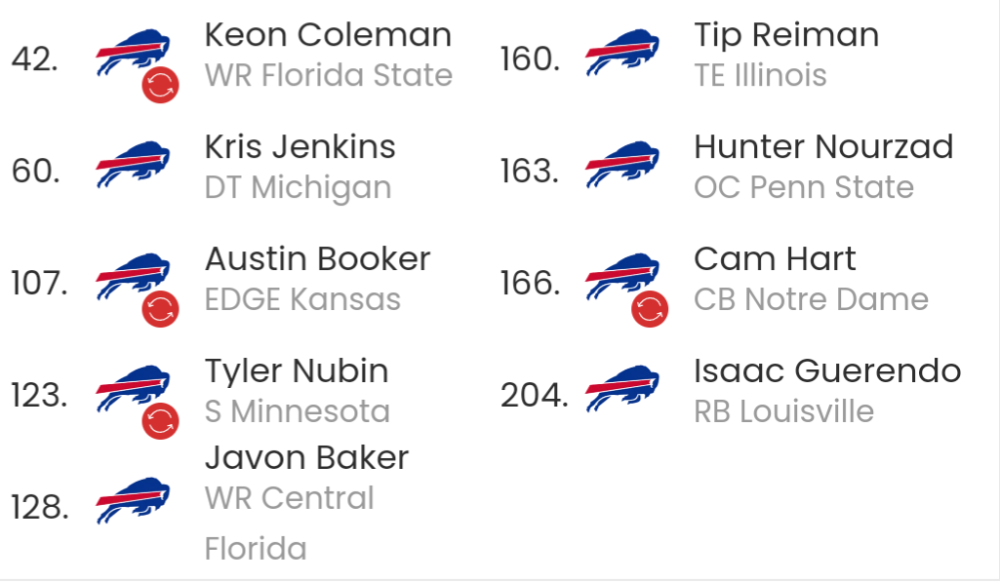This screenshot has height=583, width=1000.
Task: Open Kris Jenkins player name
Action: click(300, 147)
